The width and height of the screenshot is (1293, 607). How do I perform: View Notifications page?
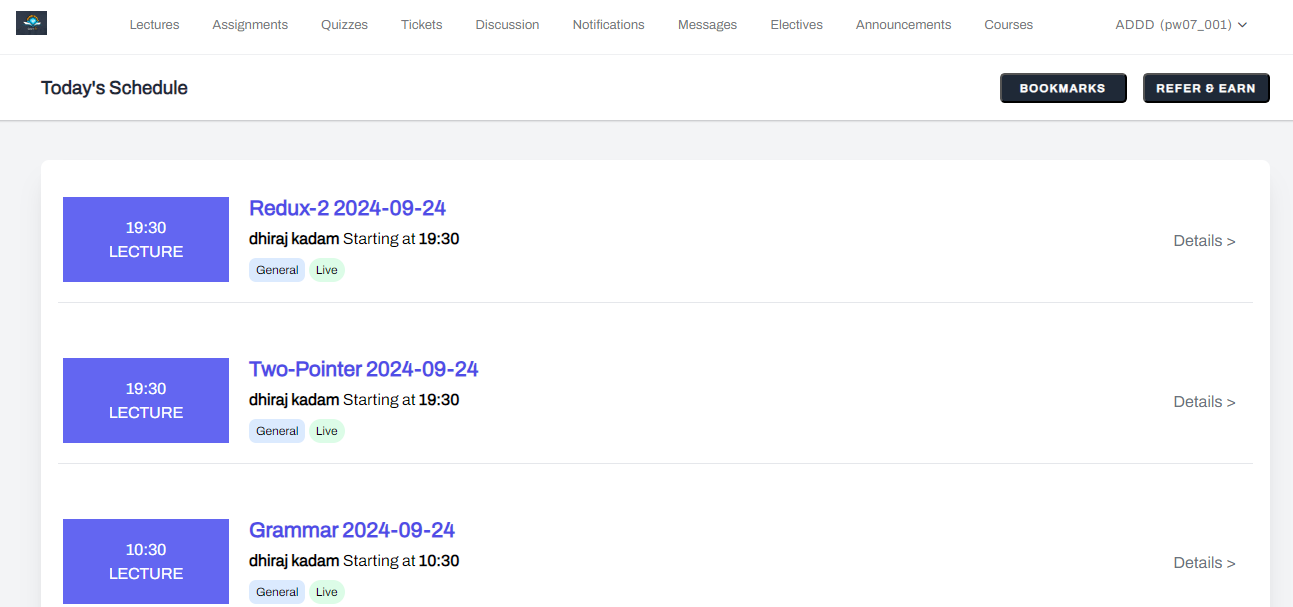tap(608, 25)
